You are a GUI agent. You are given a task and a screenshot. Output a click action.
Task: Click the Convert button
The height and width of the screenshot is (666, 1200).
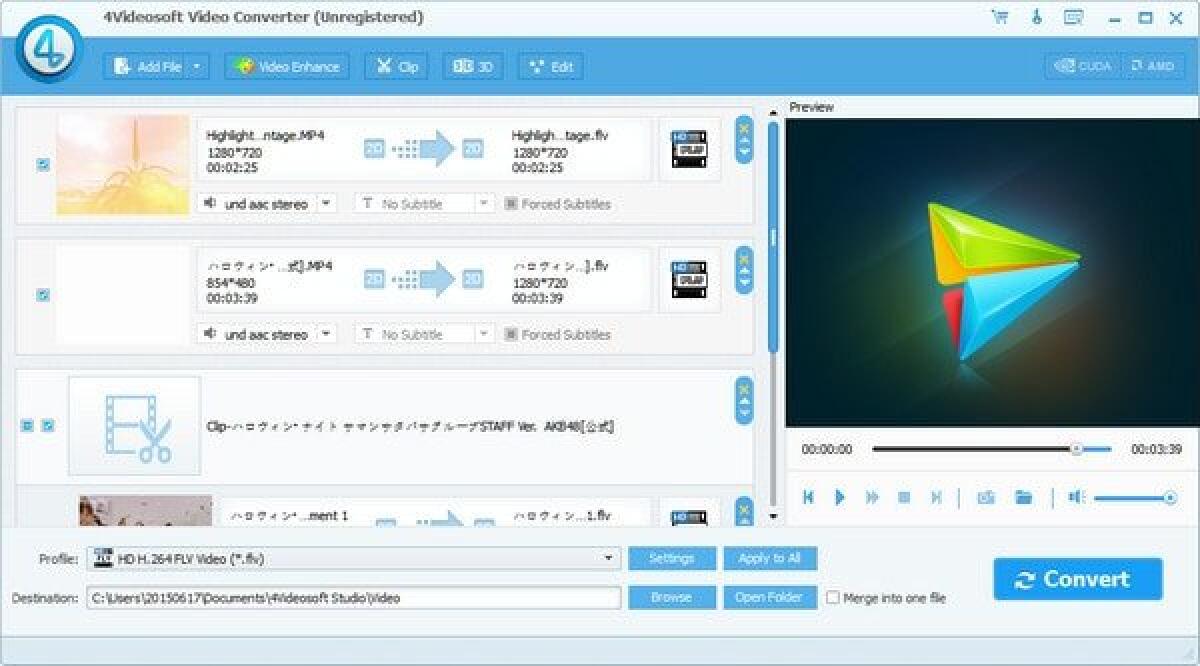[1078, 578]
